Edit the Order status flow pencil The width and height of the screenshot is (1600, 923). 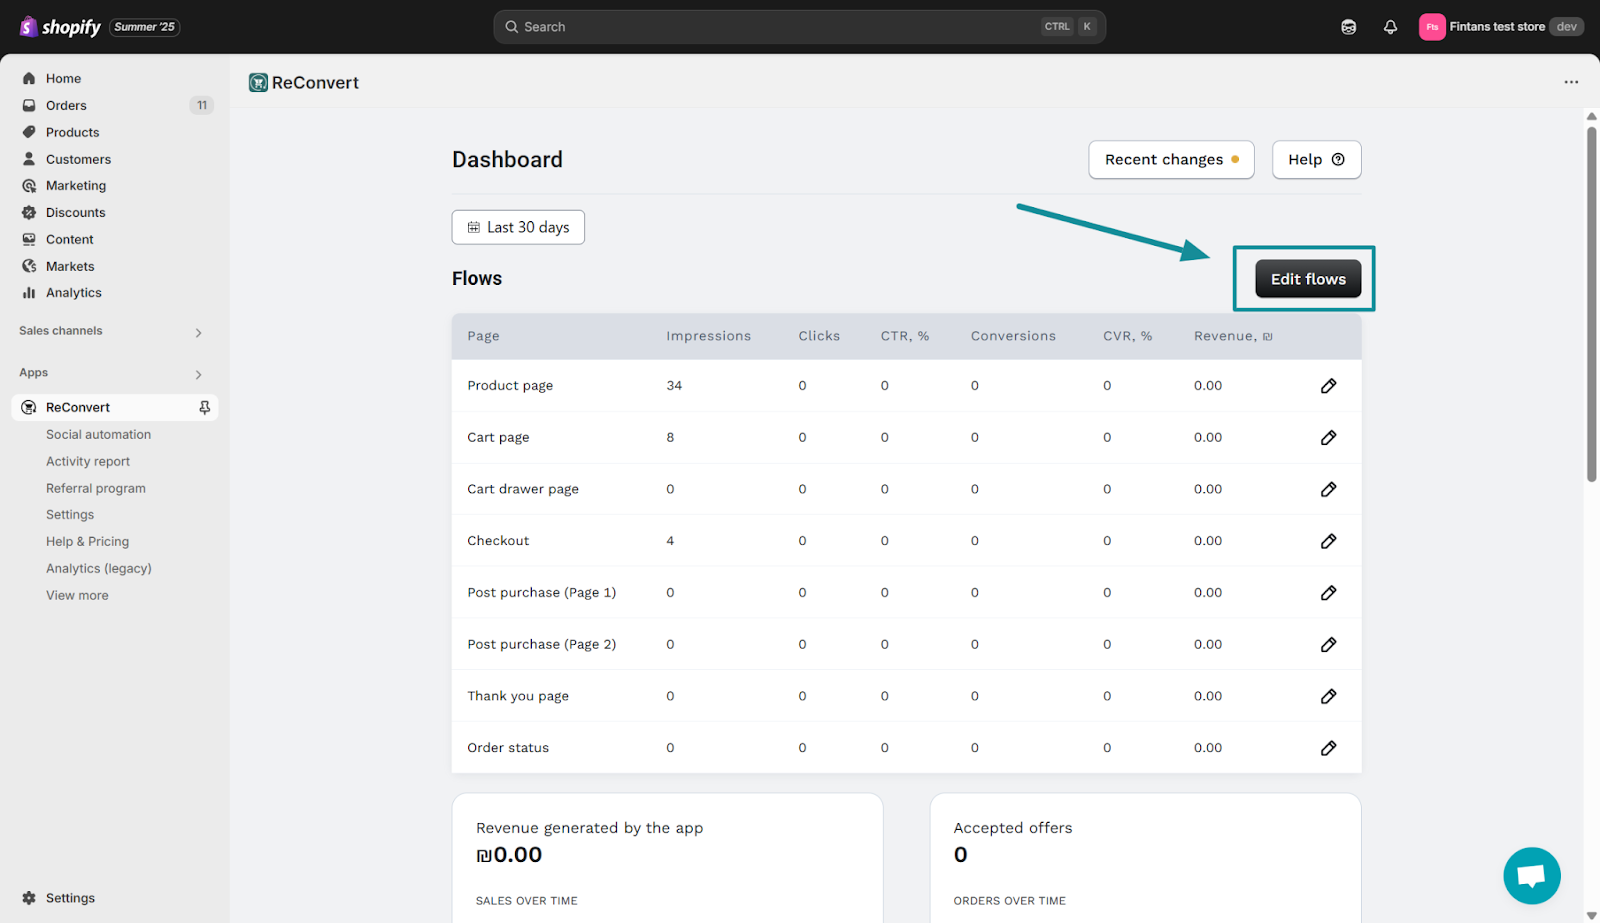coord(1328,748)
